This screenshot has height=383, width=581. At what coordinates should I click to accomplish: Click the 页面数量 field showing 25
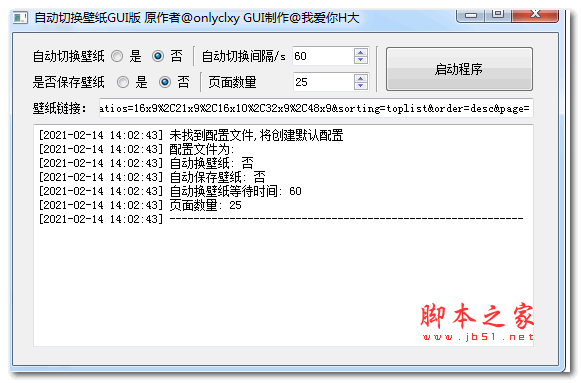click(x=323, y=82)
